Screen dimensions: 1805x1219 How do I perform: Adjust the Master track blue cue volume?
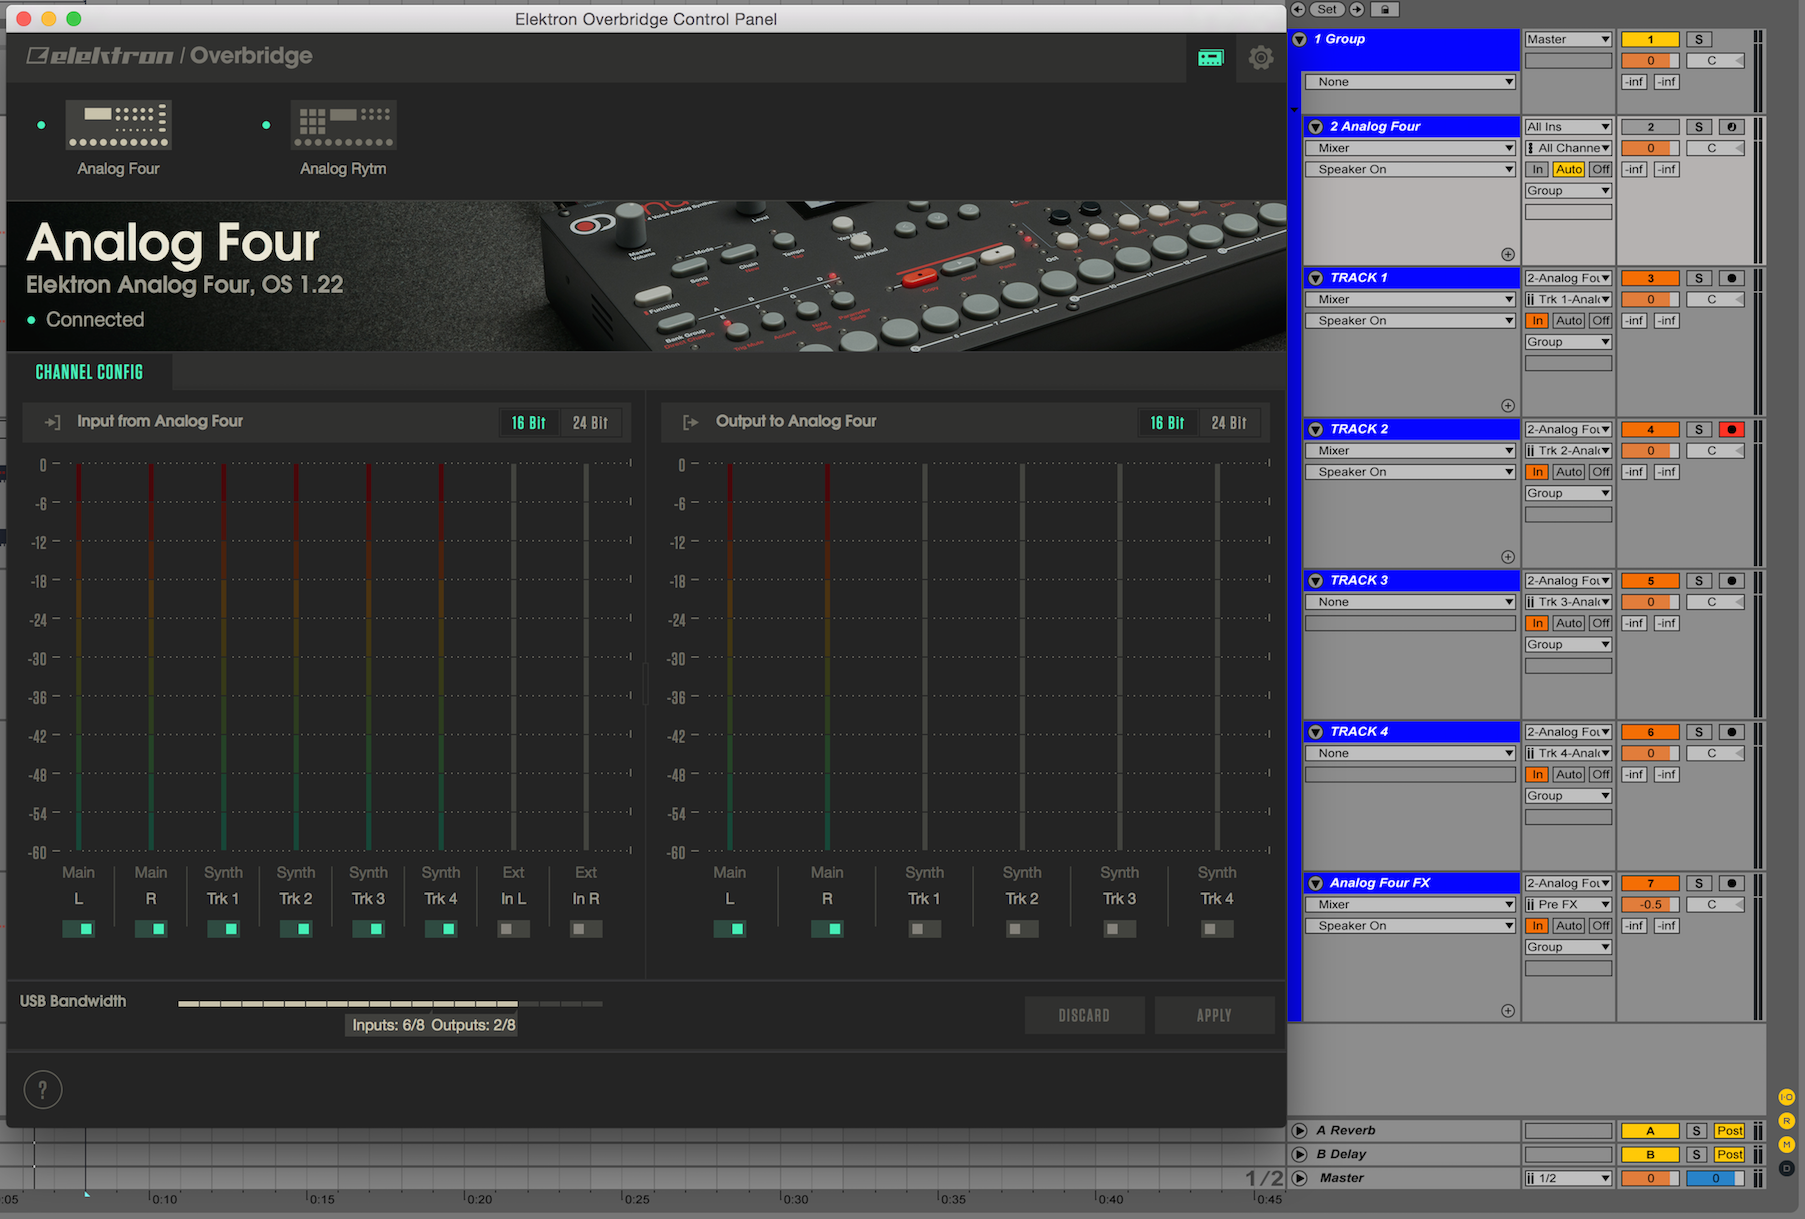1715,1178
